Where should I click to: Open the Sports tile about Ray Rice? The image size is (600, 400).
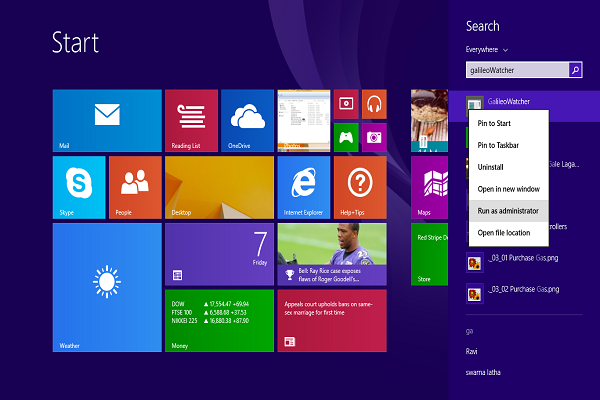(332, 254)
